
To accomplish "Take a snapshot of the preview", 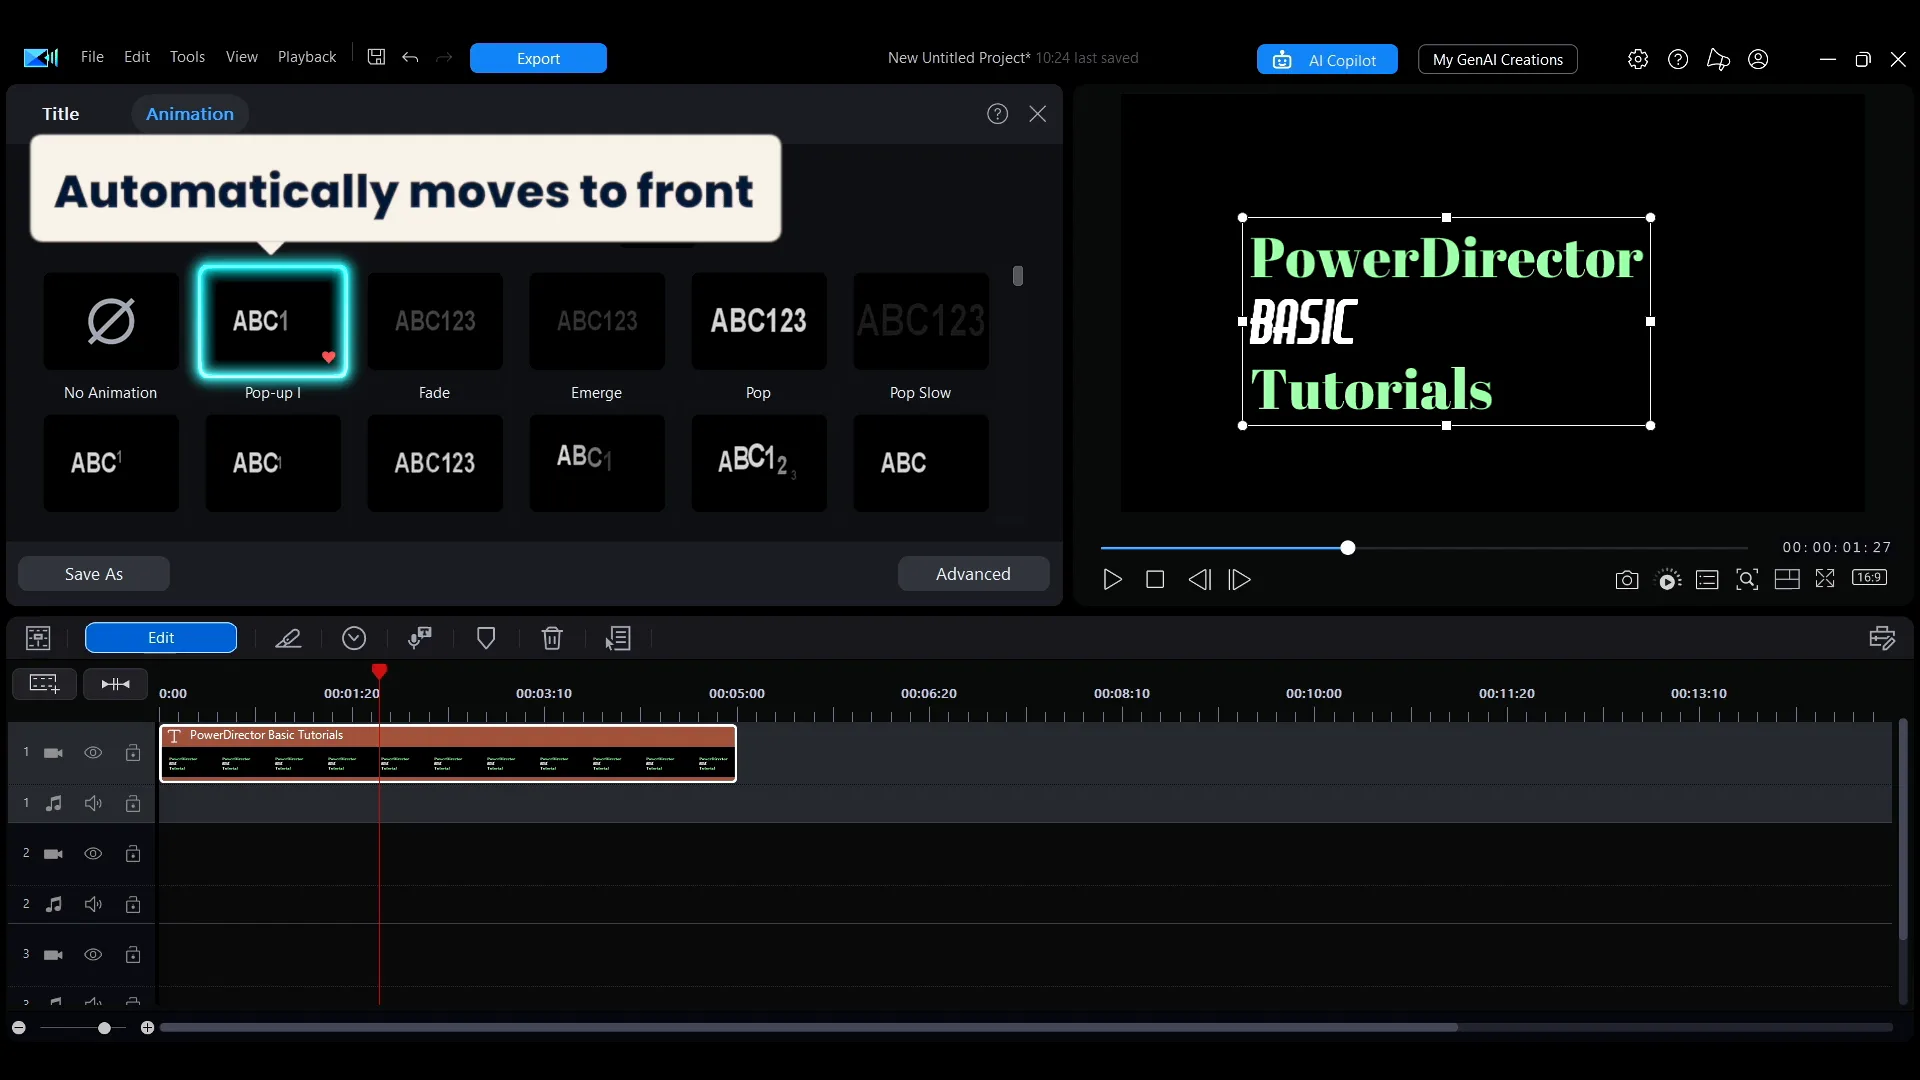I will [x=1627, y=580].
